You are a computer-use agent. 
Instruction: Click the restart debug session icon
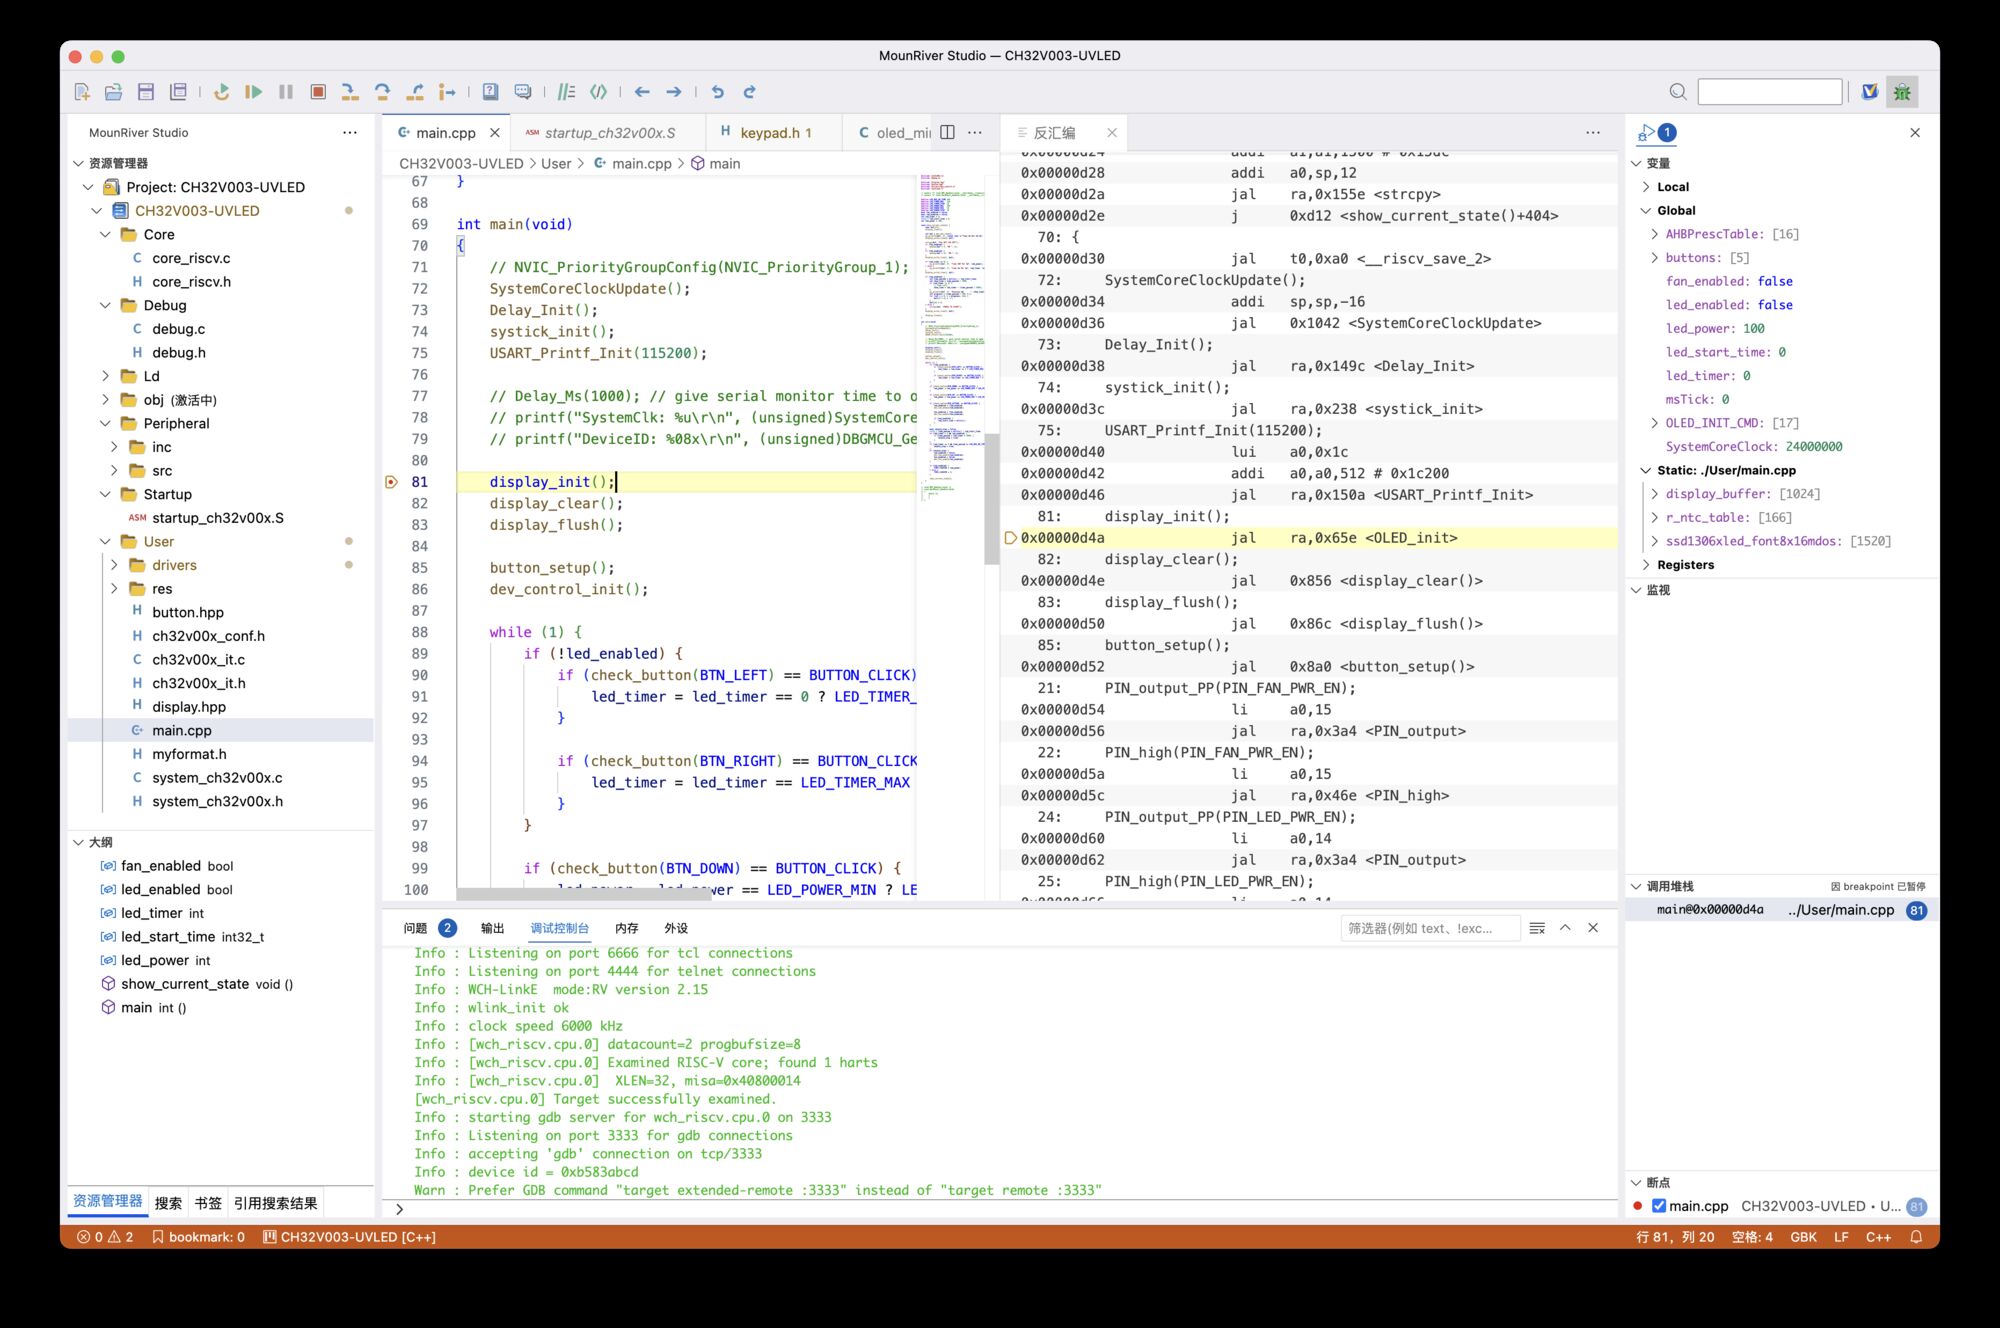point(221,92)
